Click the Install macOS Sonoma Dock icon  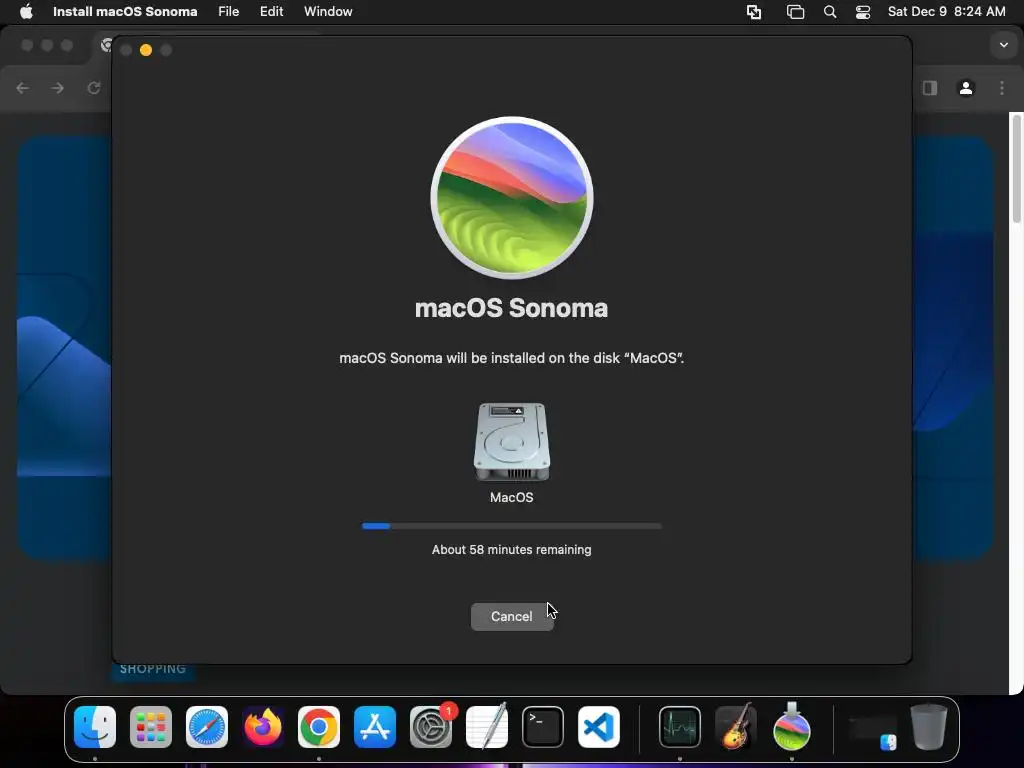[x=792, y=726]
